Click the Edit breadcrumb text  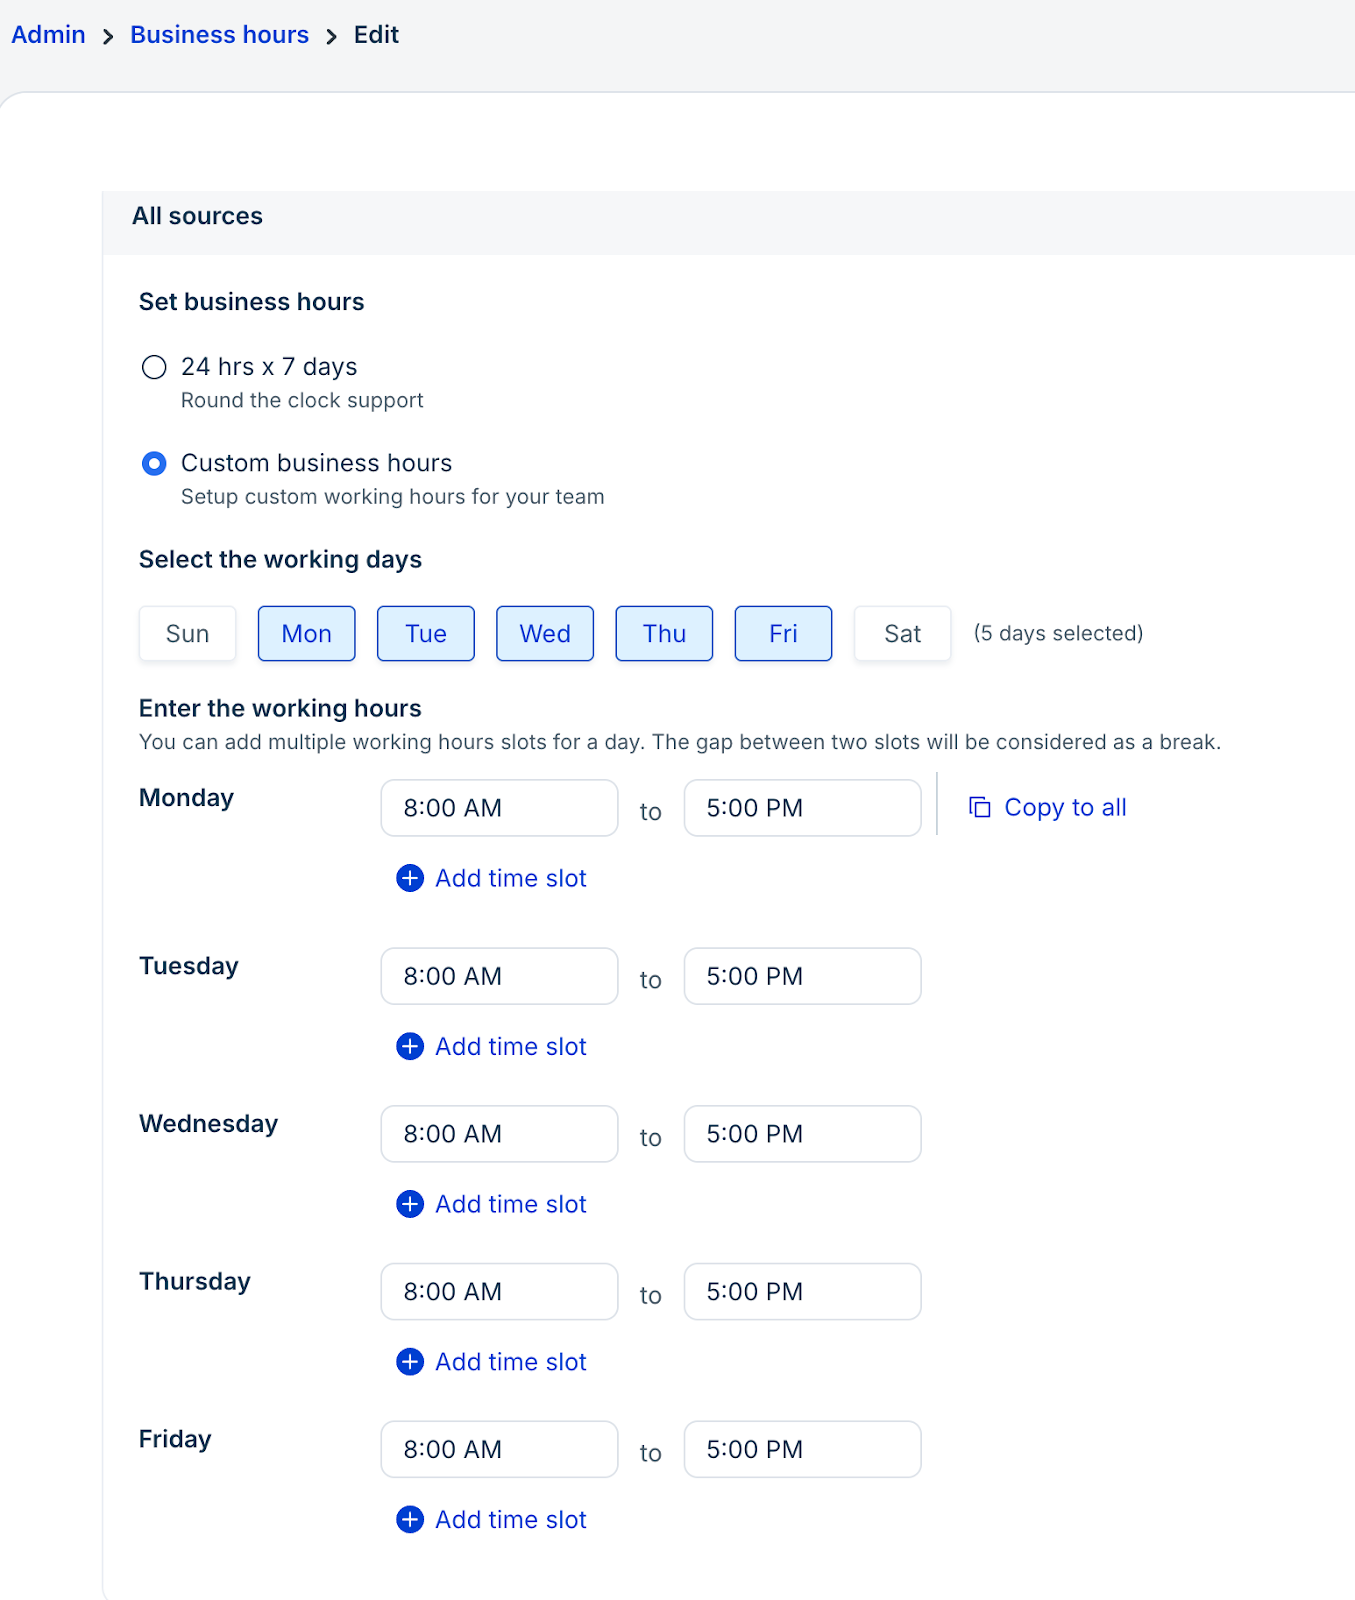[376, 35]
